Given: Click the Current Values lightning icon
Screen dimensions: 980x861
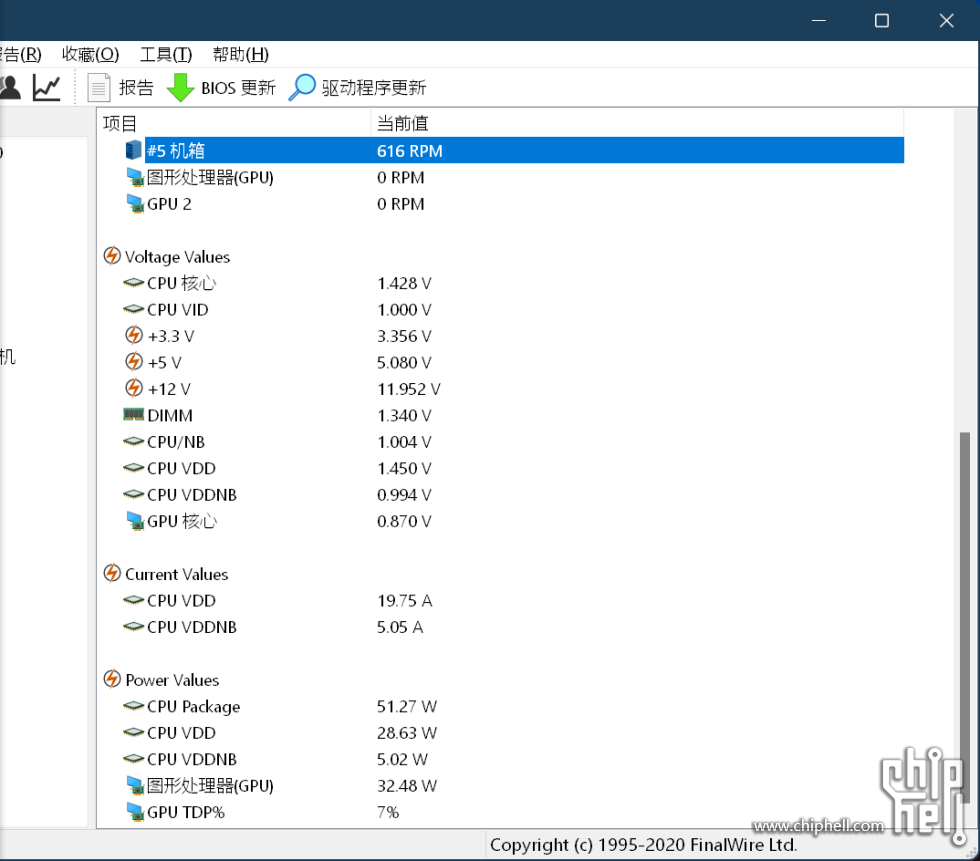Looking at the screenshot, I should pos(112,574).
